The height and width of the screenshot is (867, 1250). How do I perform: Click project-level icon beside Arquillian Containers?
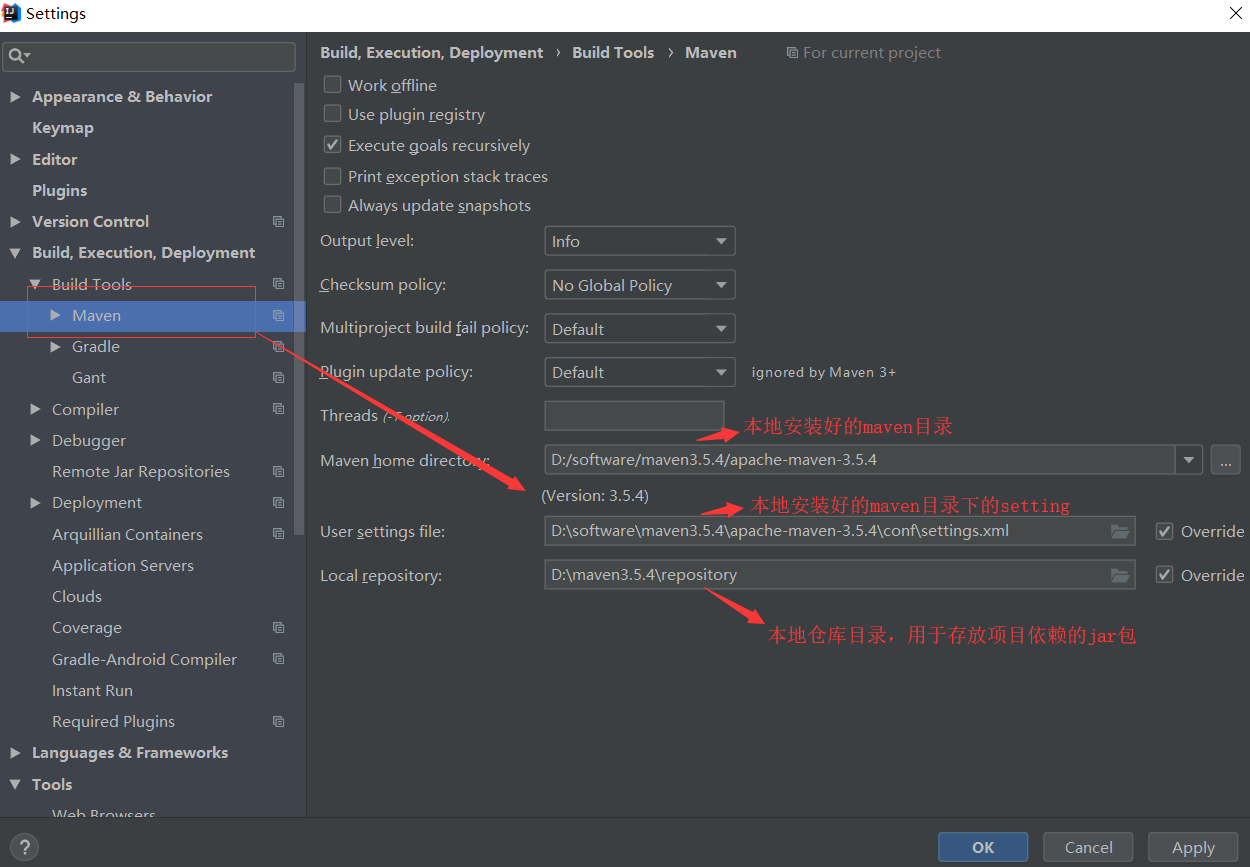(279, 535)
